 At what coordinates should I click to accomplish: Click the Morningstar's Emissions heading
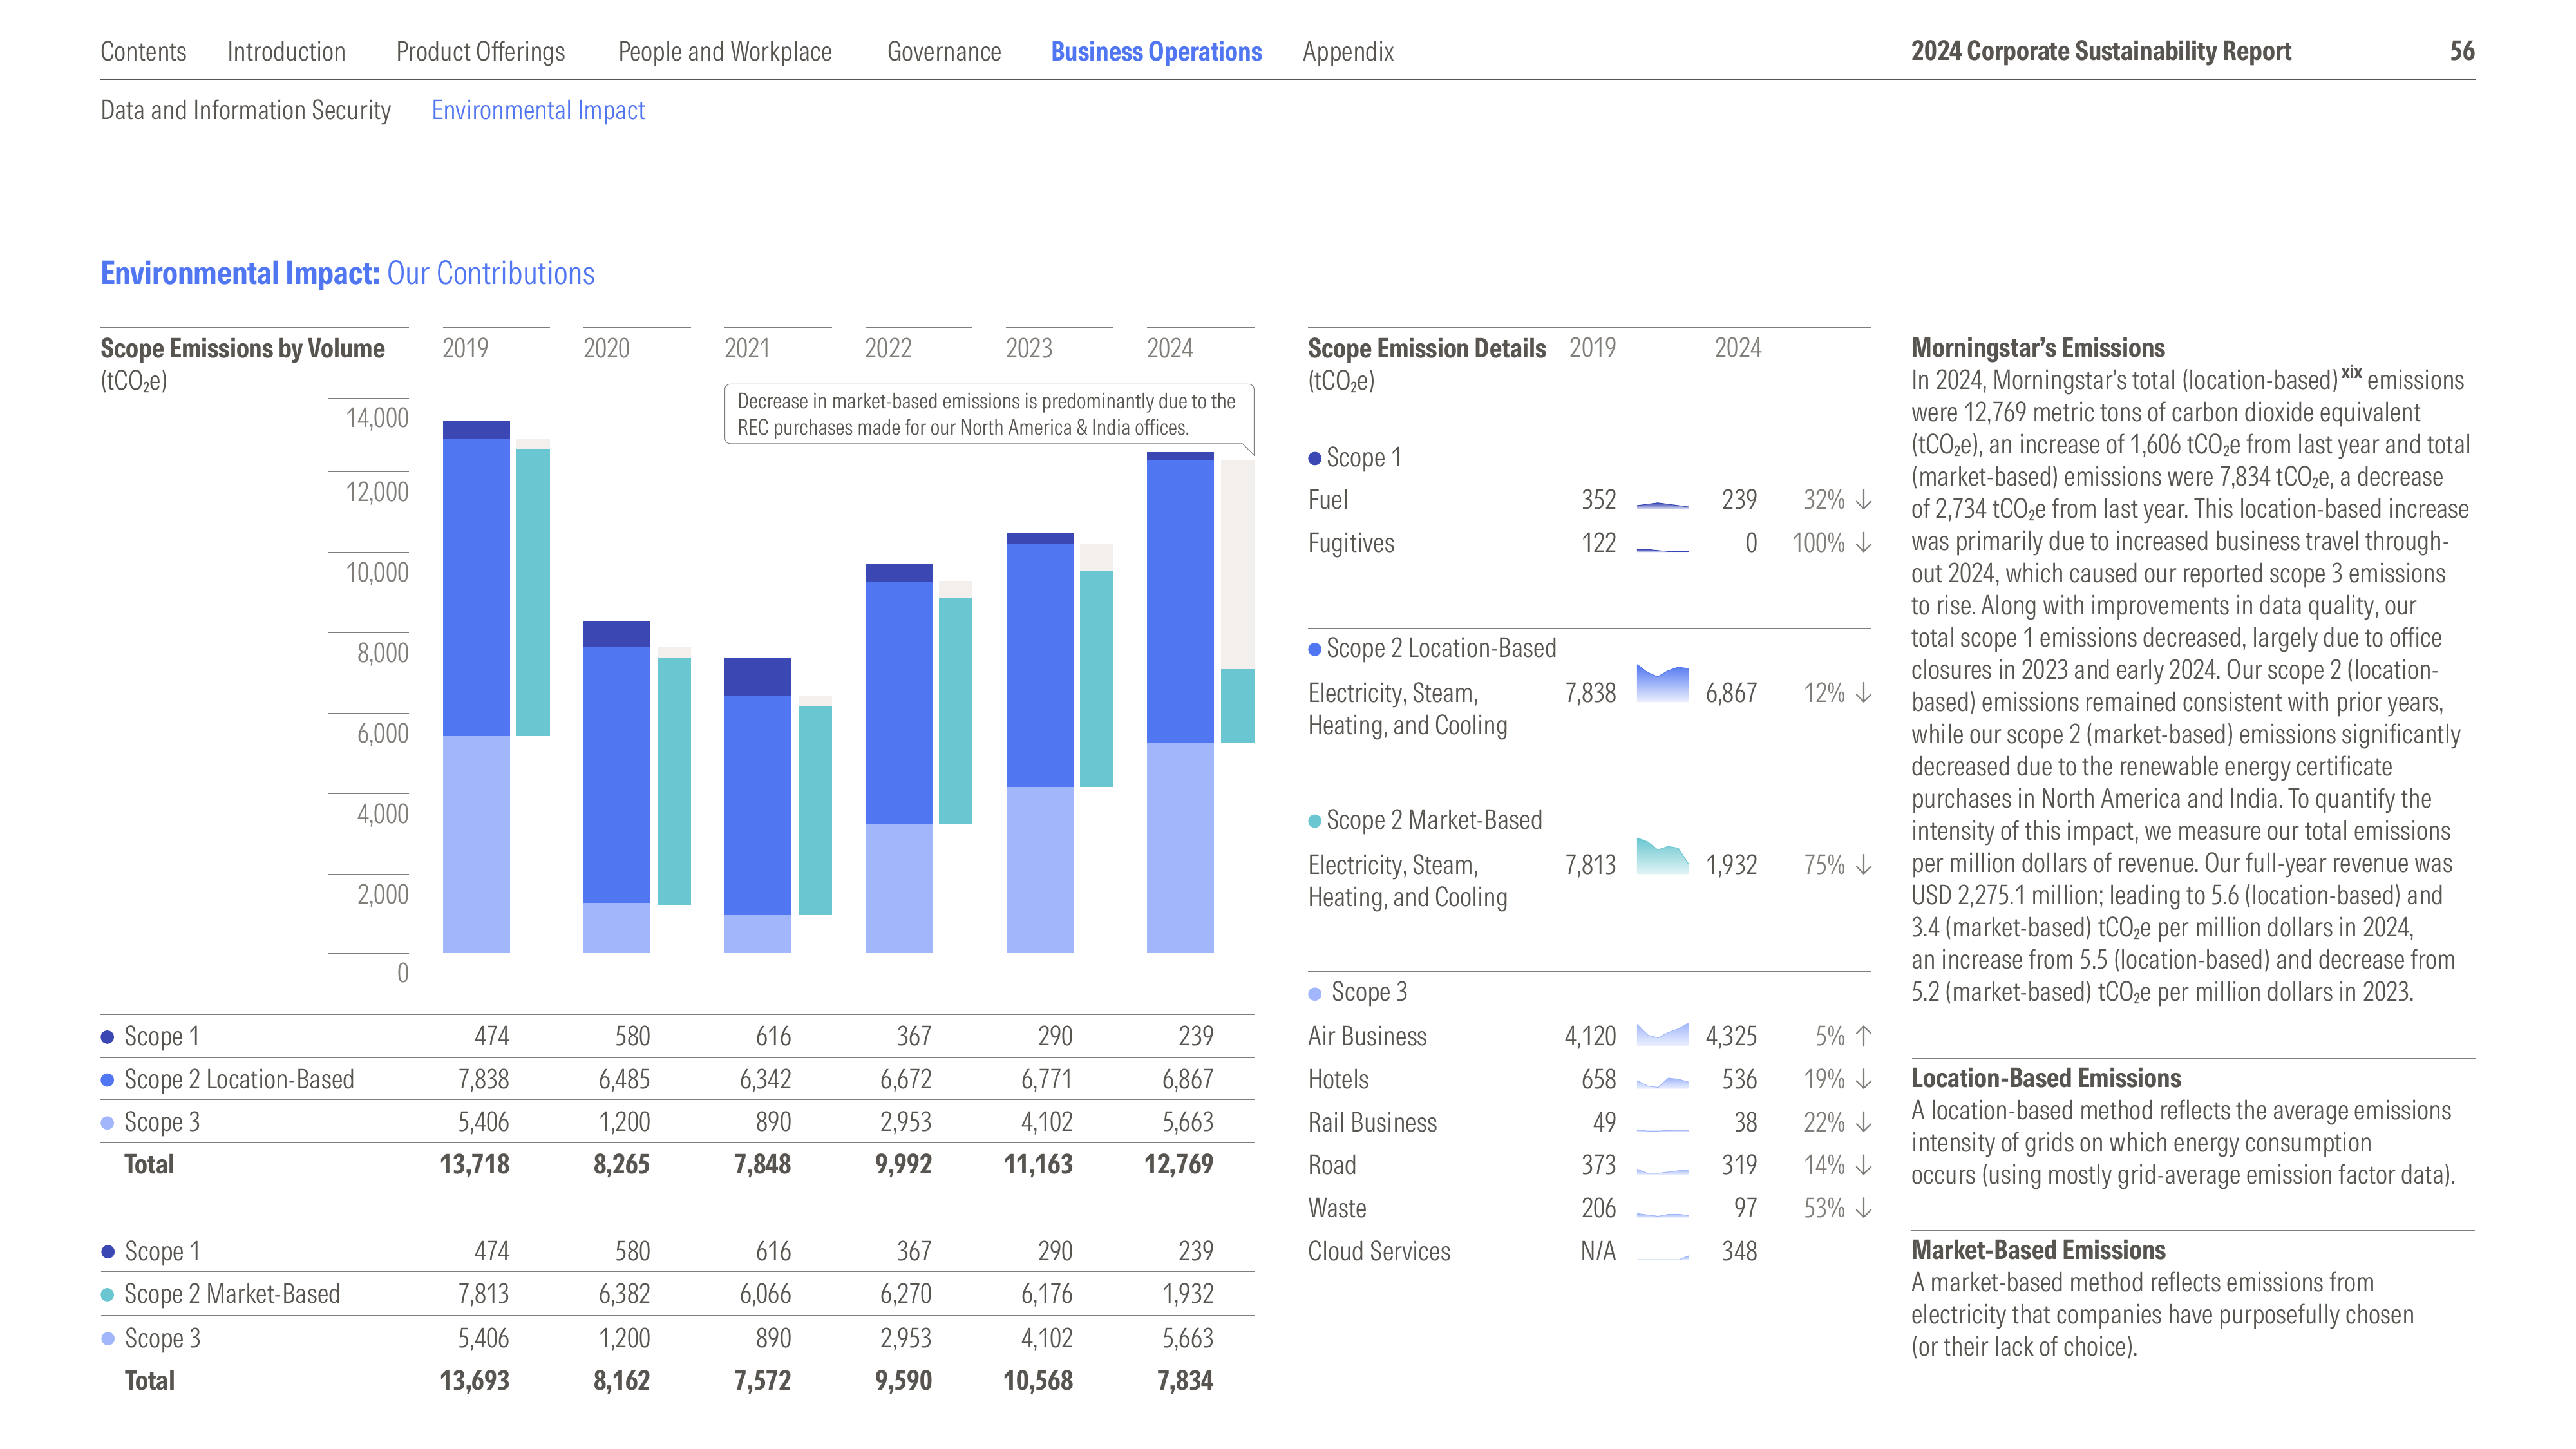pyautogui.click(x=2038, y=348)
